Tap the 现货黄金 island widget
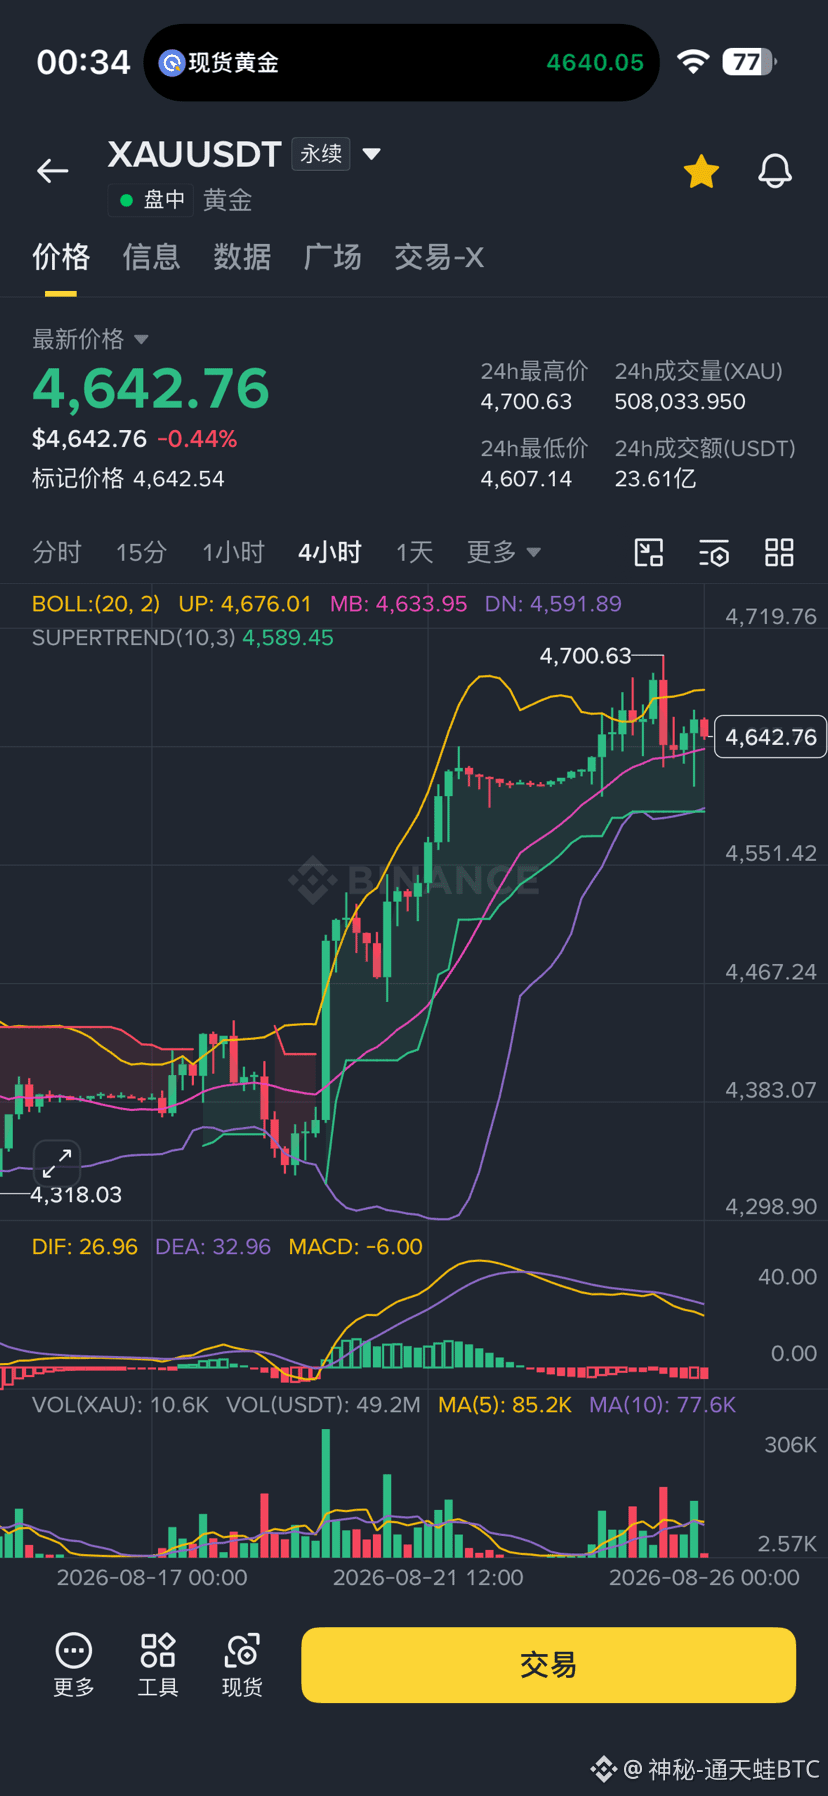The width and height of the screenshot is (828, 1796). (401, 62)
